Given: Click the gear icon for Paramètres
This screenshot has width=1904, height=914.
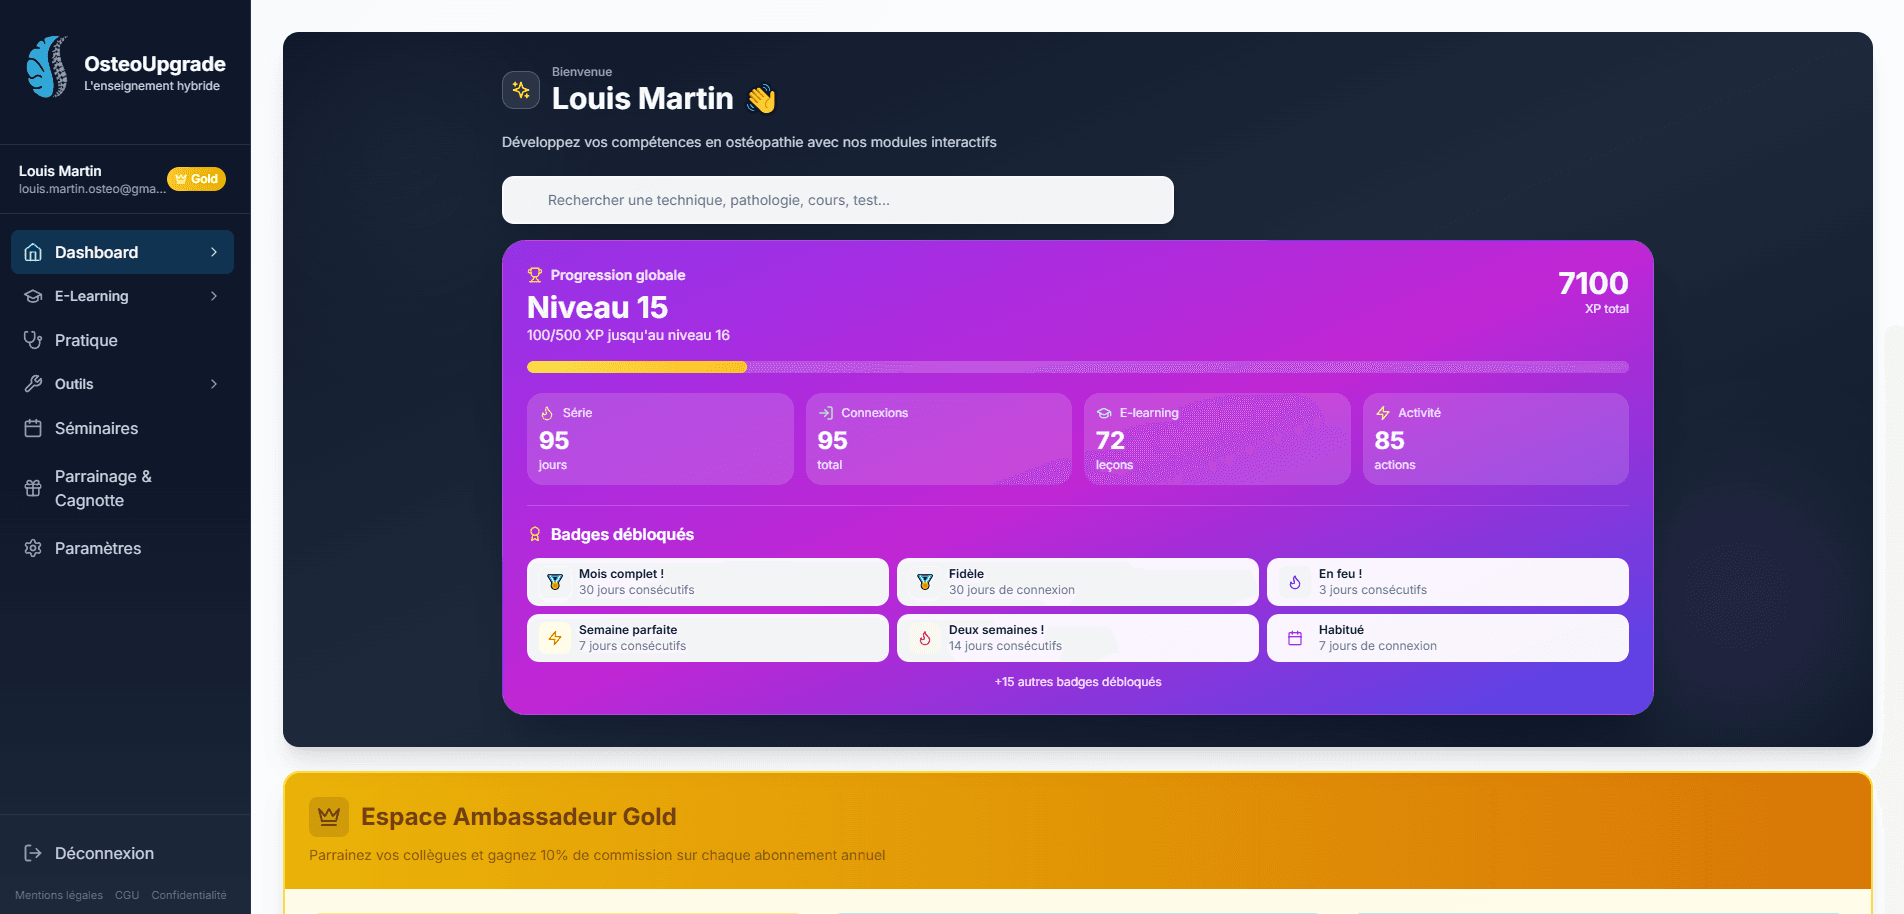Looking at the screenshot, I should 33,548.
